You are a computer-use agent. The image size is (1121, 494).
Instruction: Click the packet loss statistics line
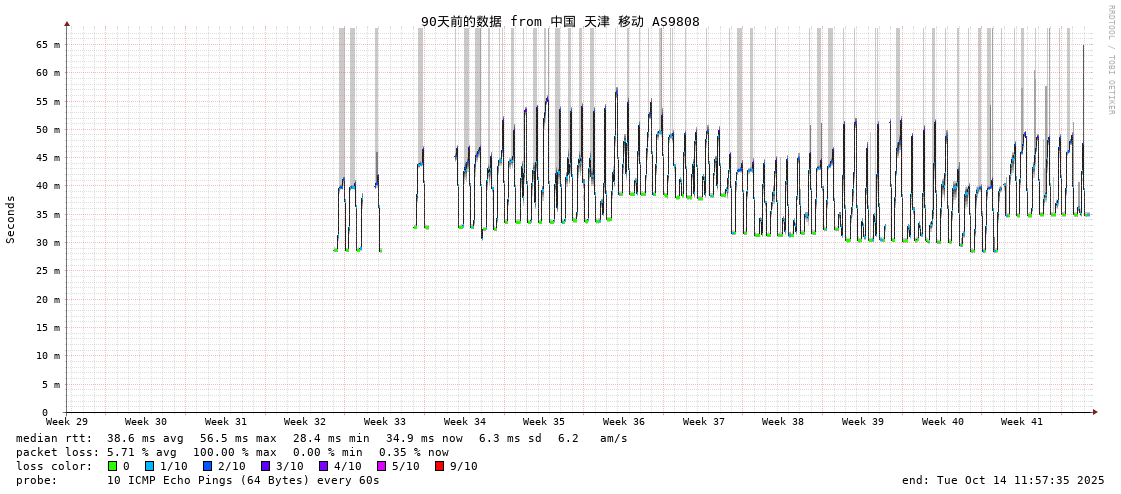(x=232, y=452)
